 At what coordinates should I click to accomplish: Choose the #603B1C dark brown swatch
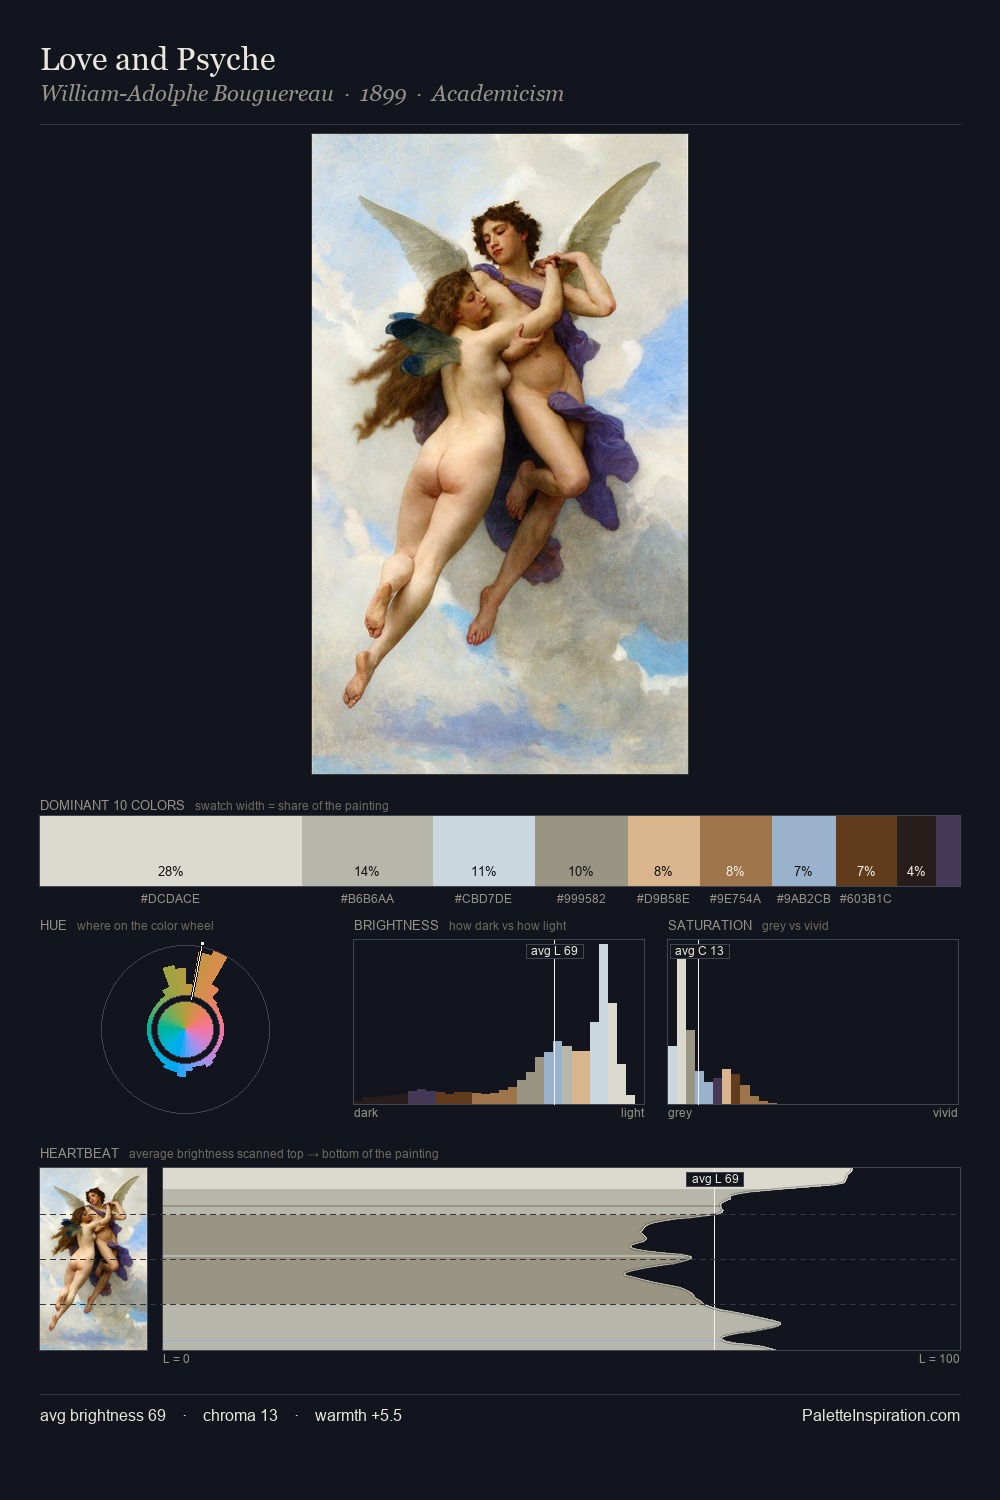(x=866, y=851)
